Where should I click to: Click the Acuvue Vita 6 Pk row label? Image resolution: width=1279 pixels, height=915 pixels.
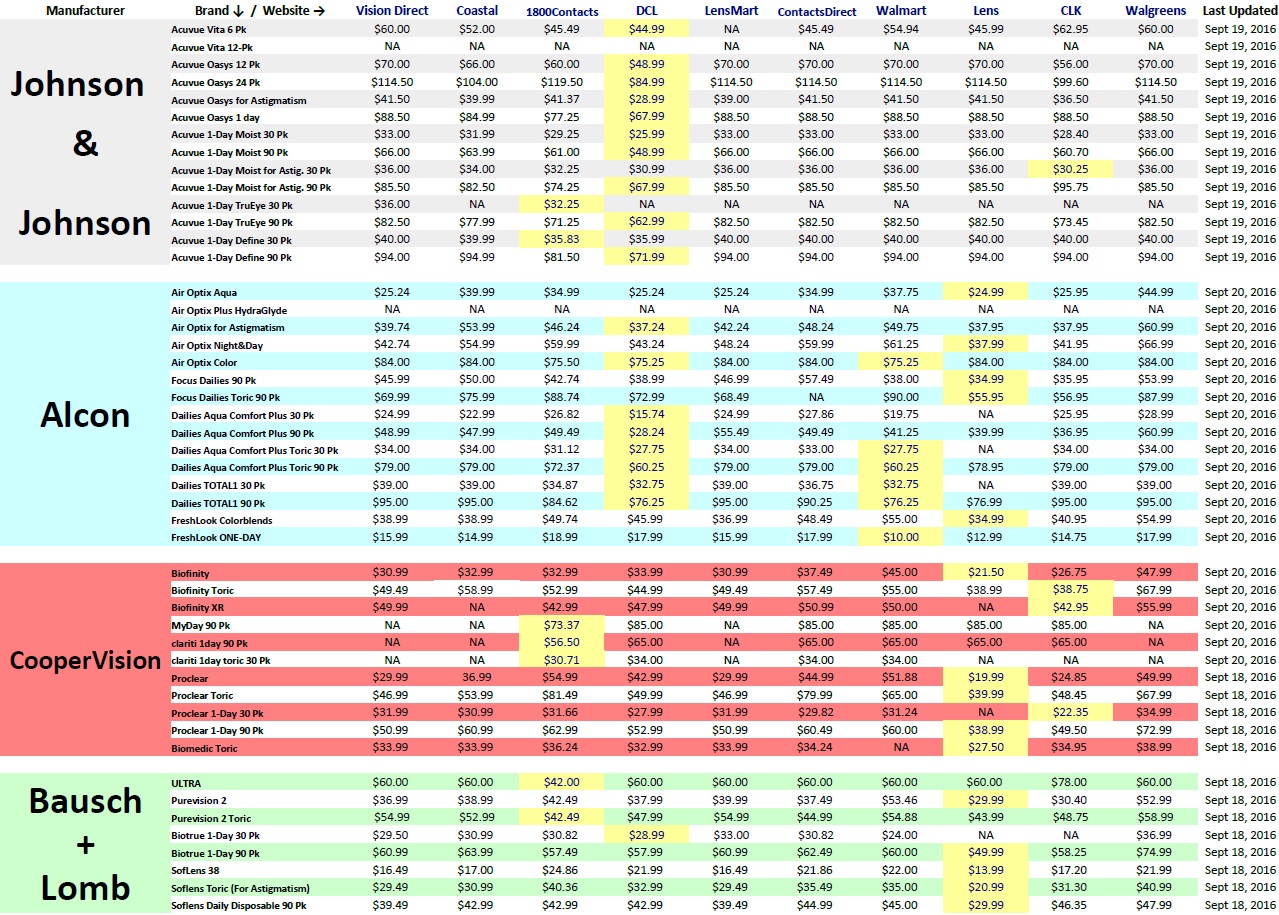(x=209, y=29)
